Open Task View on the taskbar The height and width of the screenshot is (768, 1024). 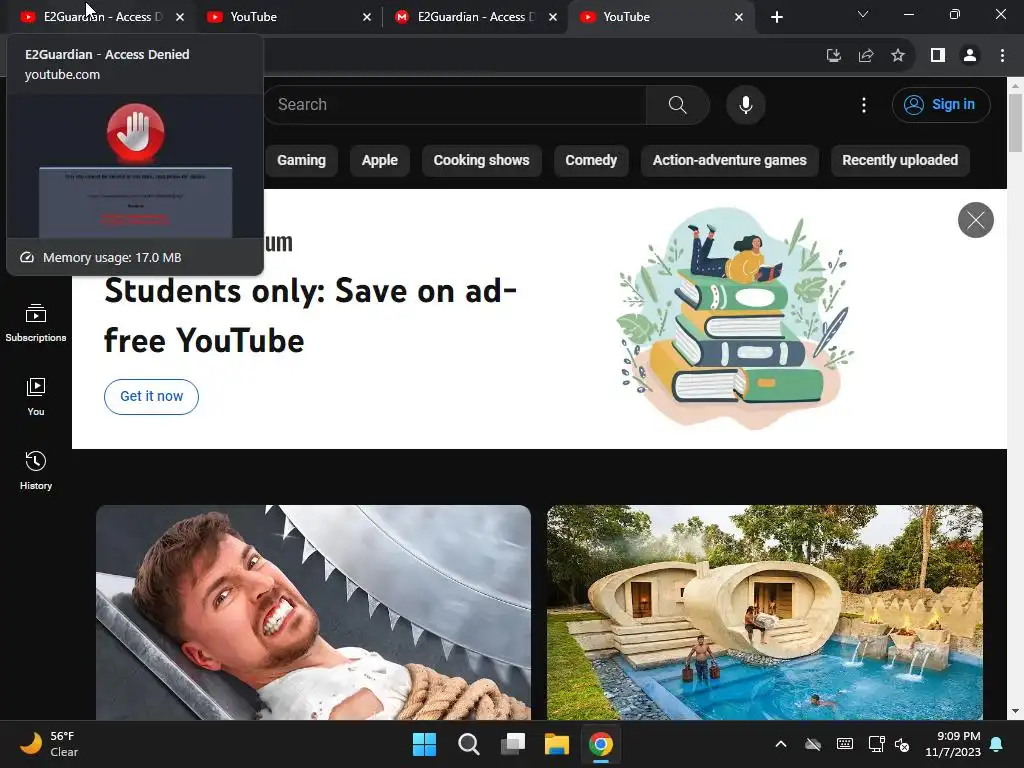pos(513,744)
